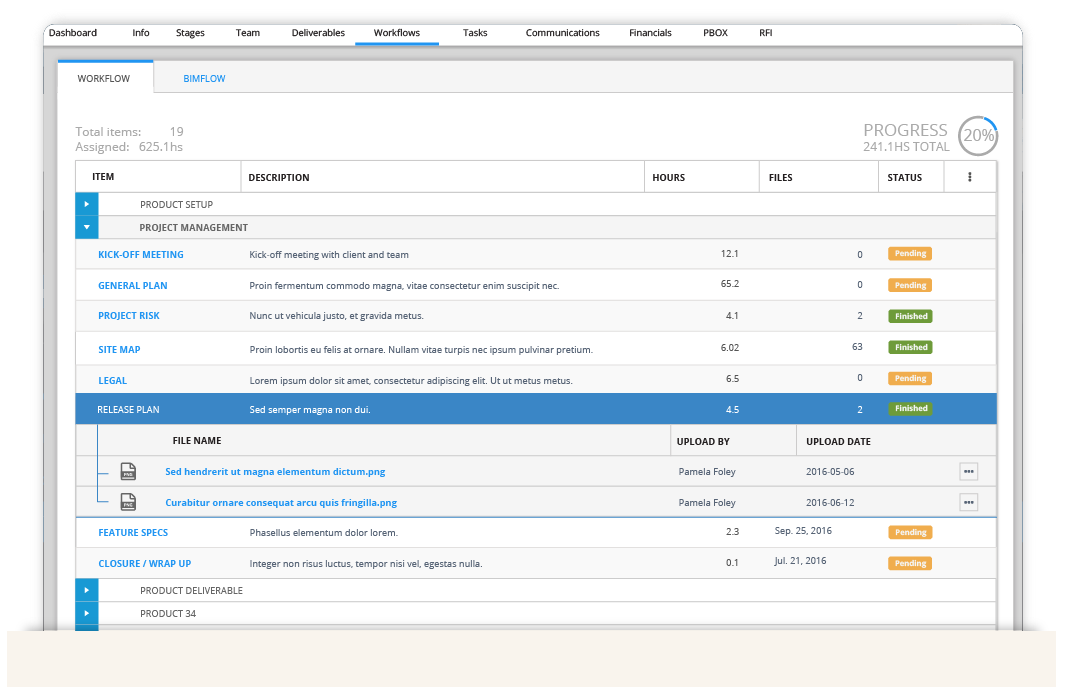Sort by the STATUS column header
The height and width of the screenshot is (687, 1070).
tap(904, 177)
